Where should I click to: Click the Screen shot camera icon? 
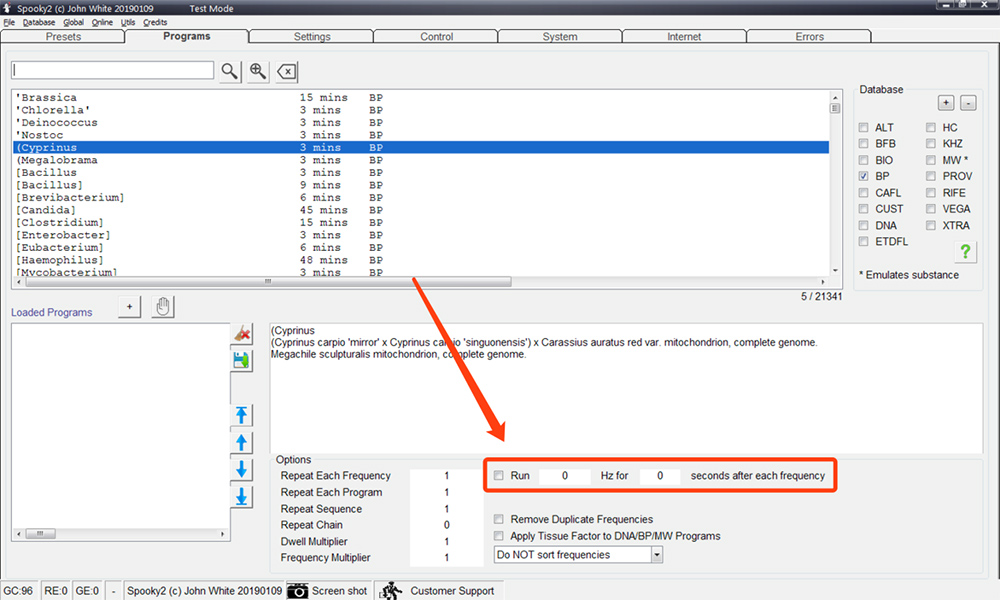[x=298, y=591]
